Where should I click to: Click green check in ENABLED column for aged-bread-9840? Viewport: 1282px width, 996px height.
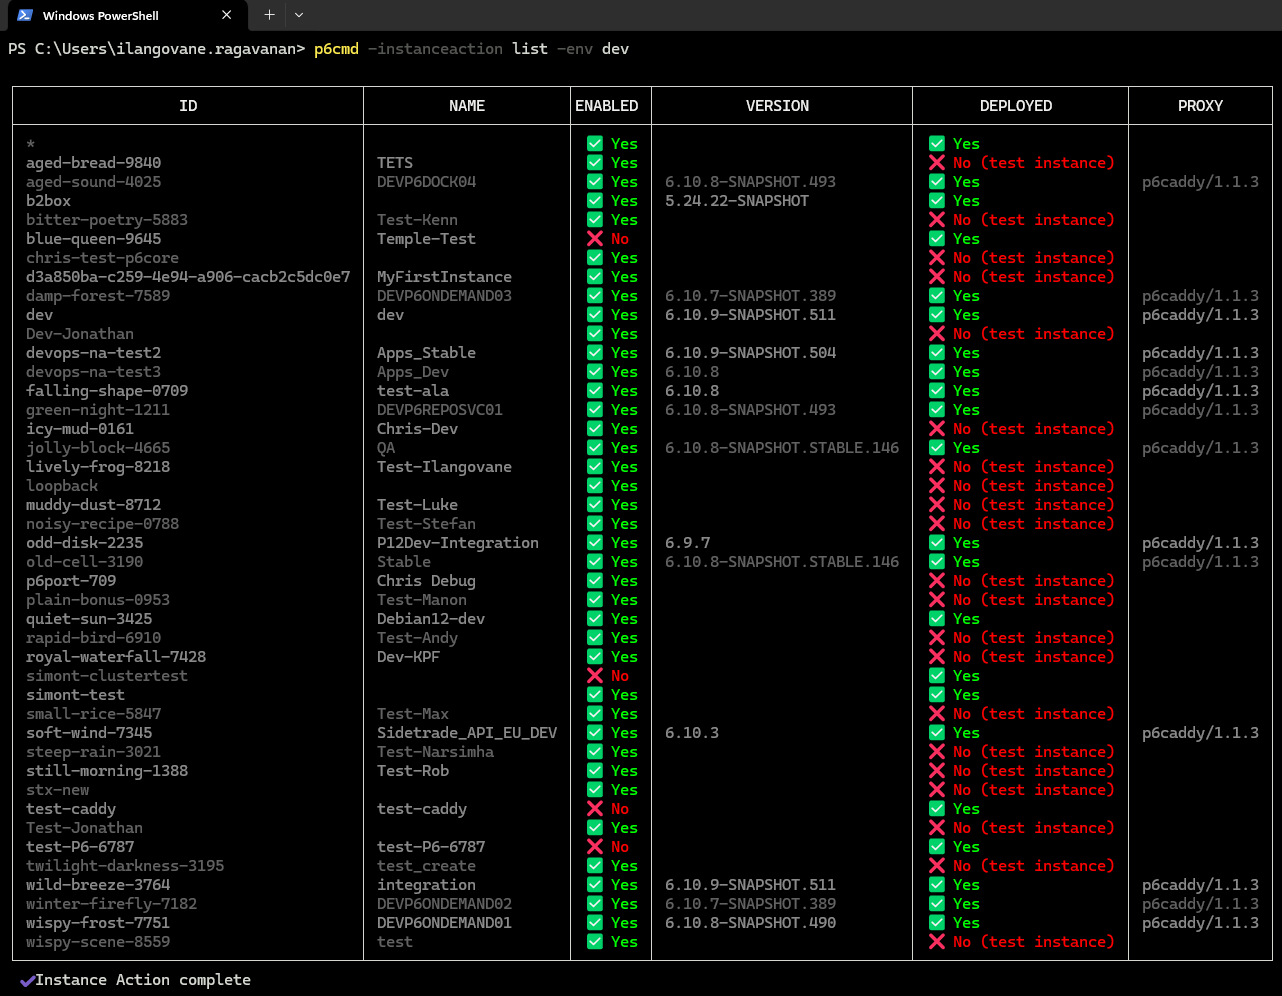pyautogui.click(x=595, y=163)
